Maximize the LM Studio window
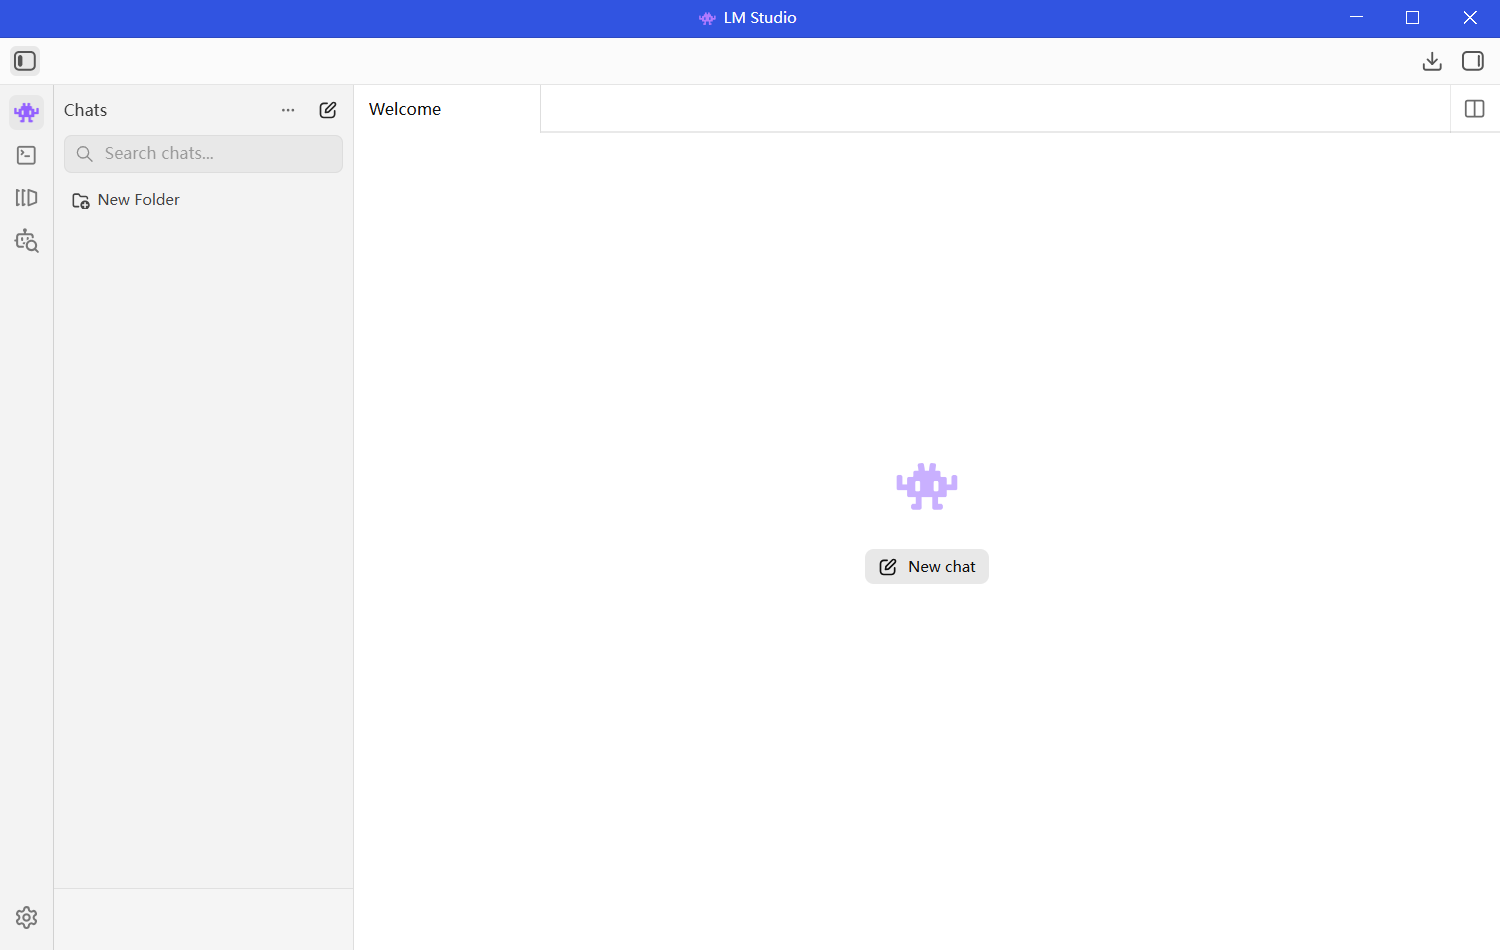 (1412, 18)
